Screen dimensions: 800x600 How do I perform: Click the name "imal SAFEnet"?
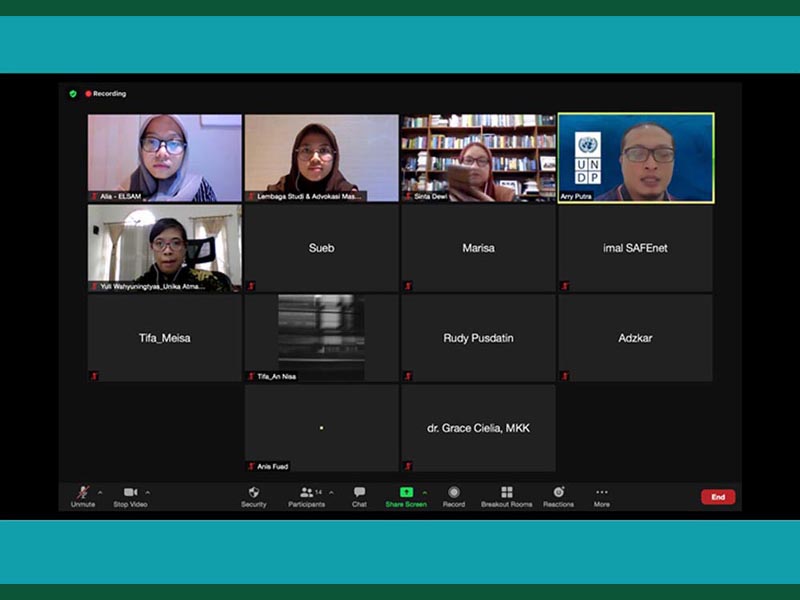point(635,248)
